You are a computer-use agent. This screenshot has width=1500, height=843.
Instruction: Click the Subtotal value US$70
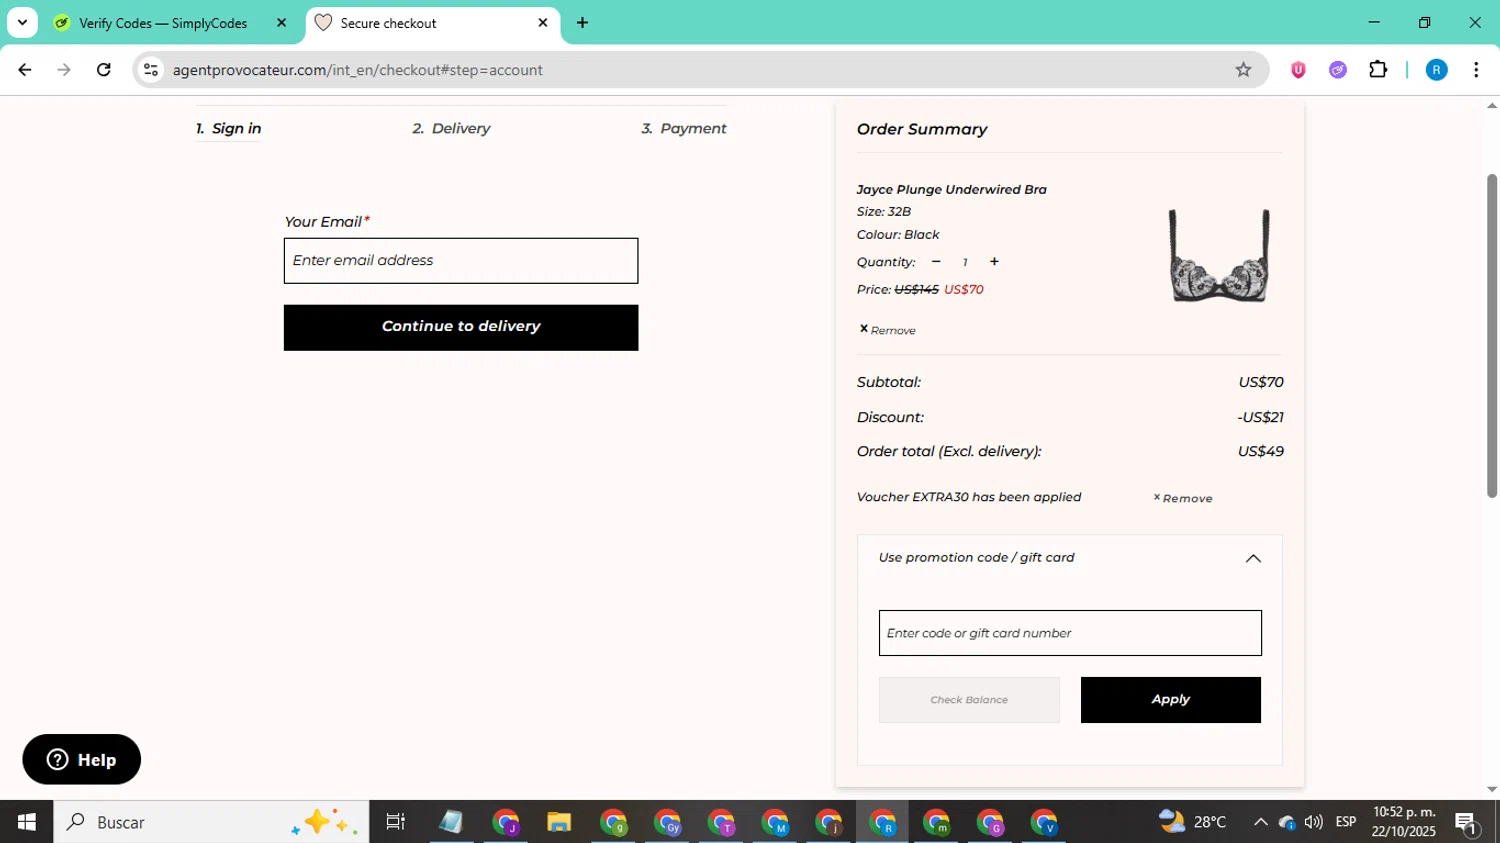click(x=1260, y=382)
